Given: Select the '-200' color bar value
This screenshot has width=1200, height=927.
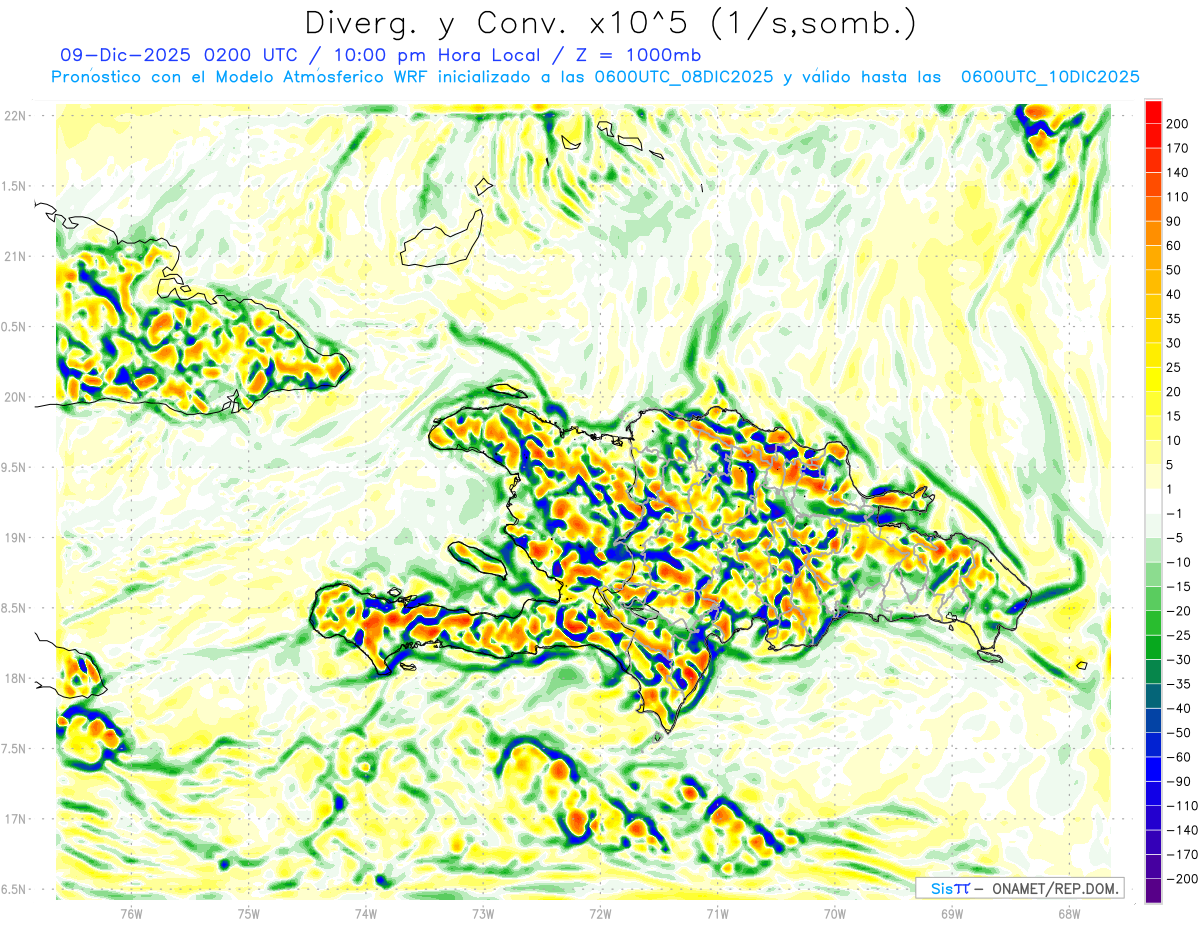Looking at the screenshot, I should point(1181,879).
